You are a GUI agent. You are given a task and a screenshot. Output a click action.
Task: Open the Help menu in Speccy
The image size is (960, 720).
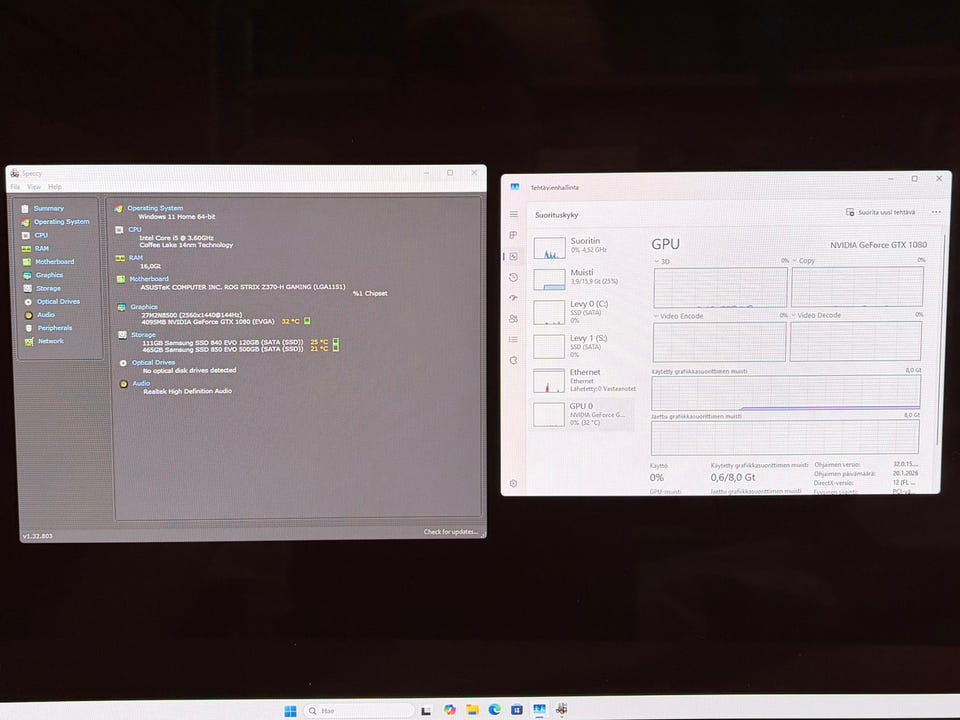coord(55,187)
